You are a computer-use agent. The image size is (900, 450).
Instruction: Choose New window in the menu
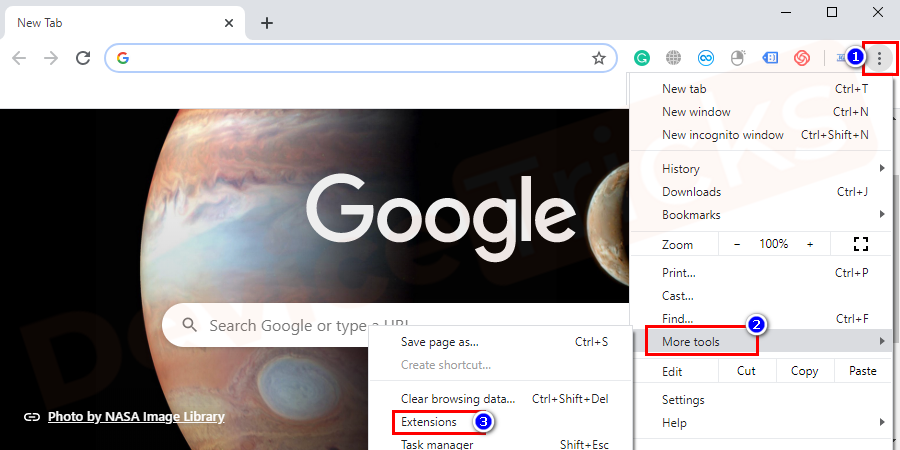point(761,112)
